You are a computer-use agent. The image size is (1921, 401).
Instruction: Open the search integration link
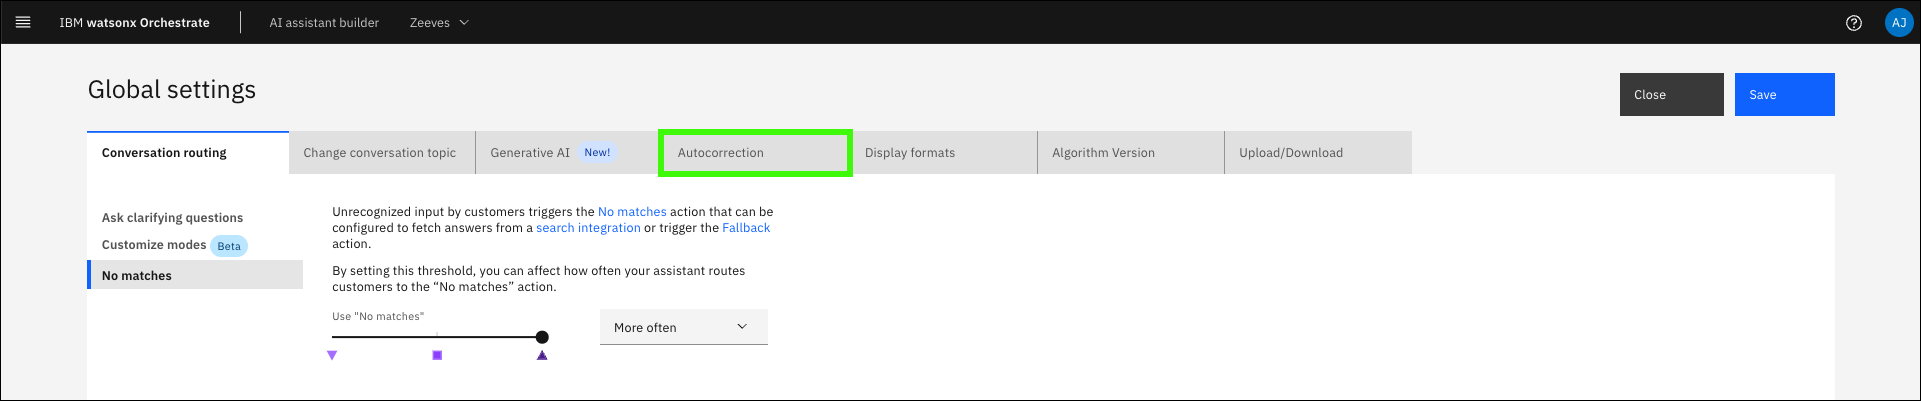(588, 228)
